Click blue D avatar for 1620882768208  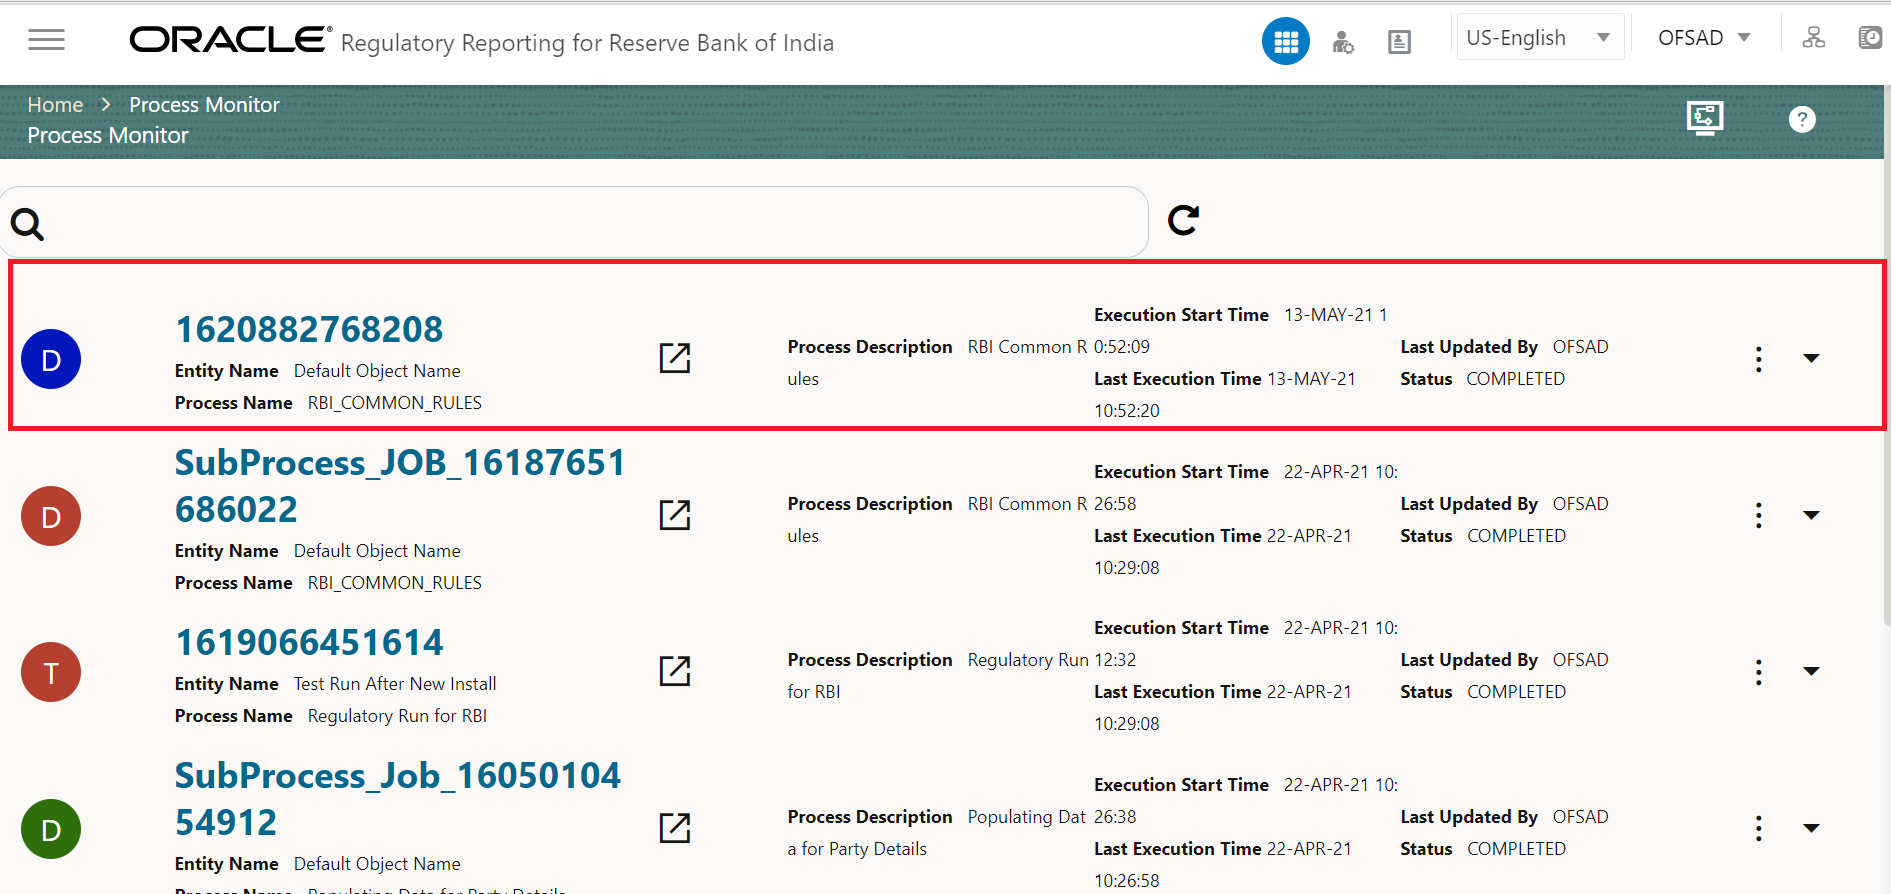(x=51, y=359)
